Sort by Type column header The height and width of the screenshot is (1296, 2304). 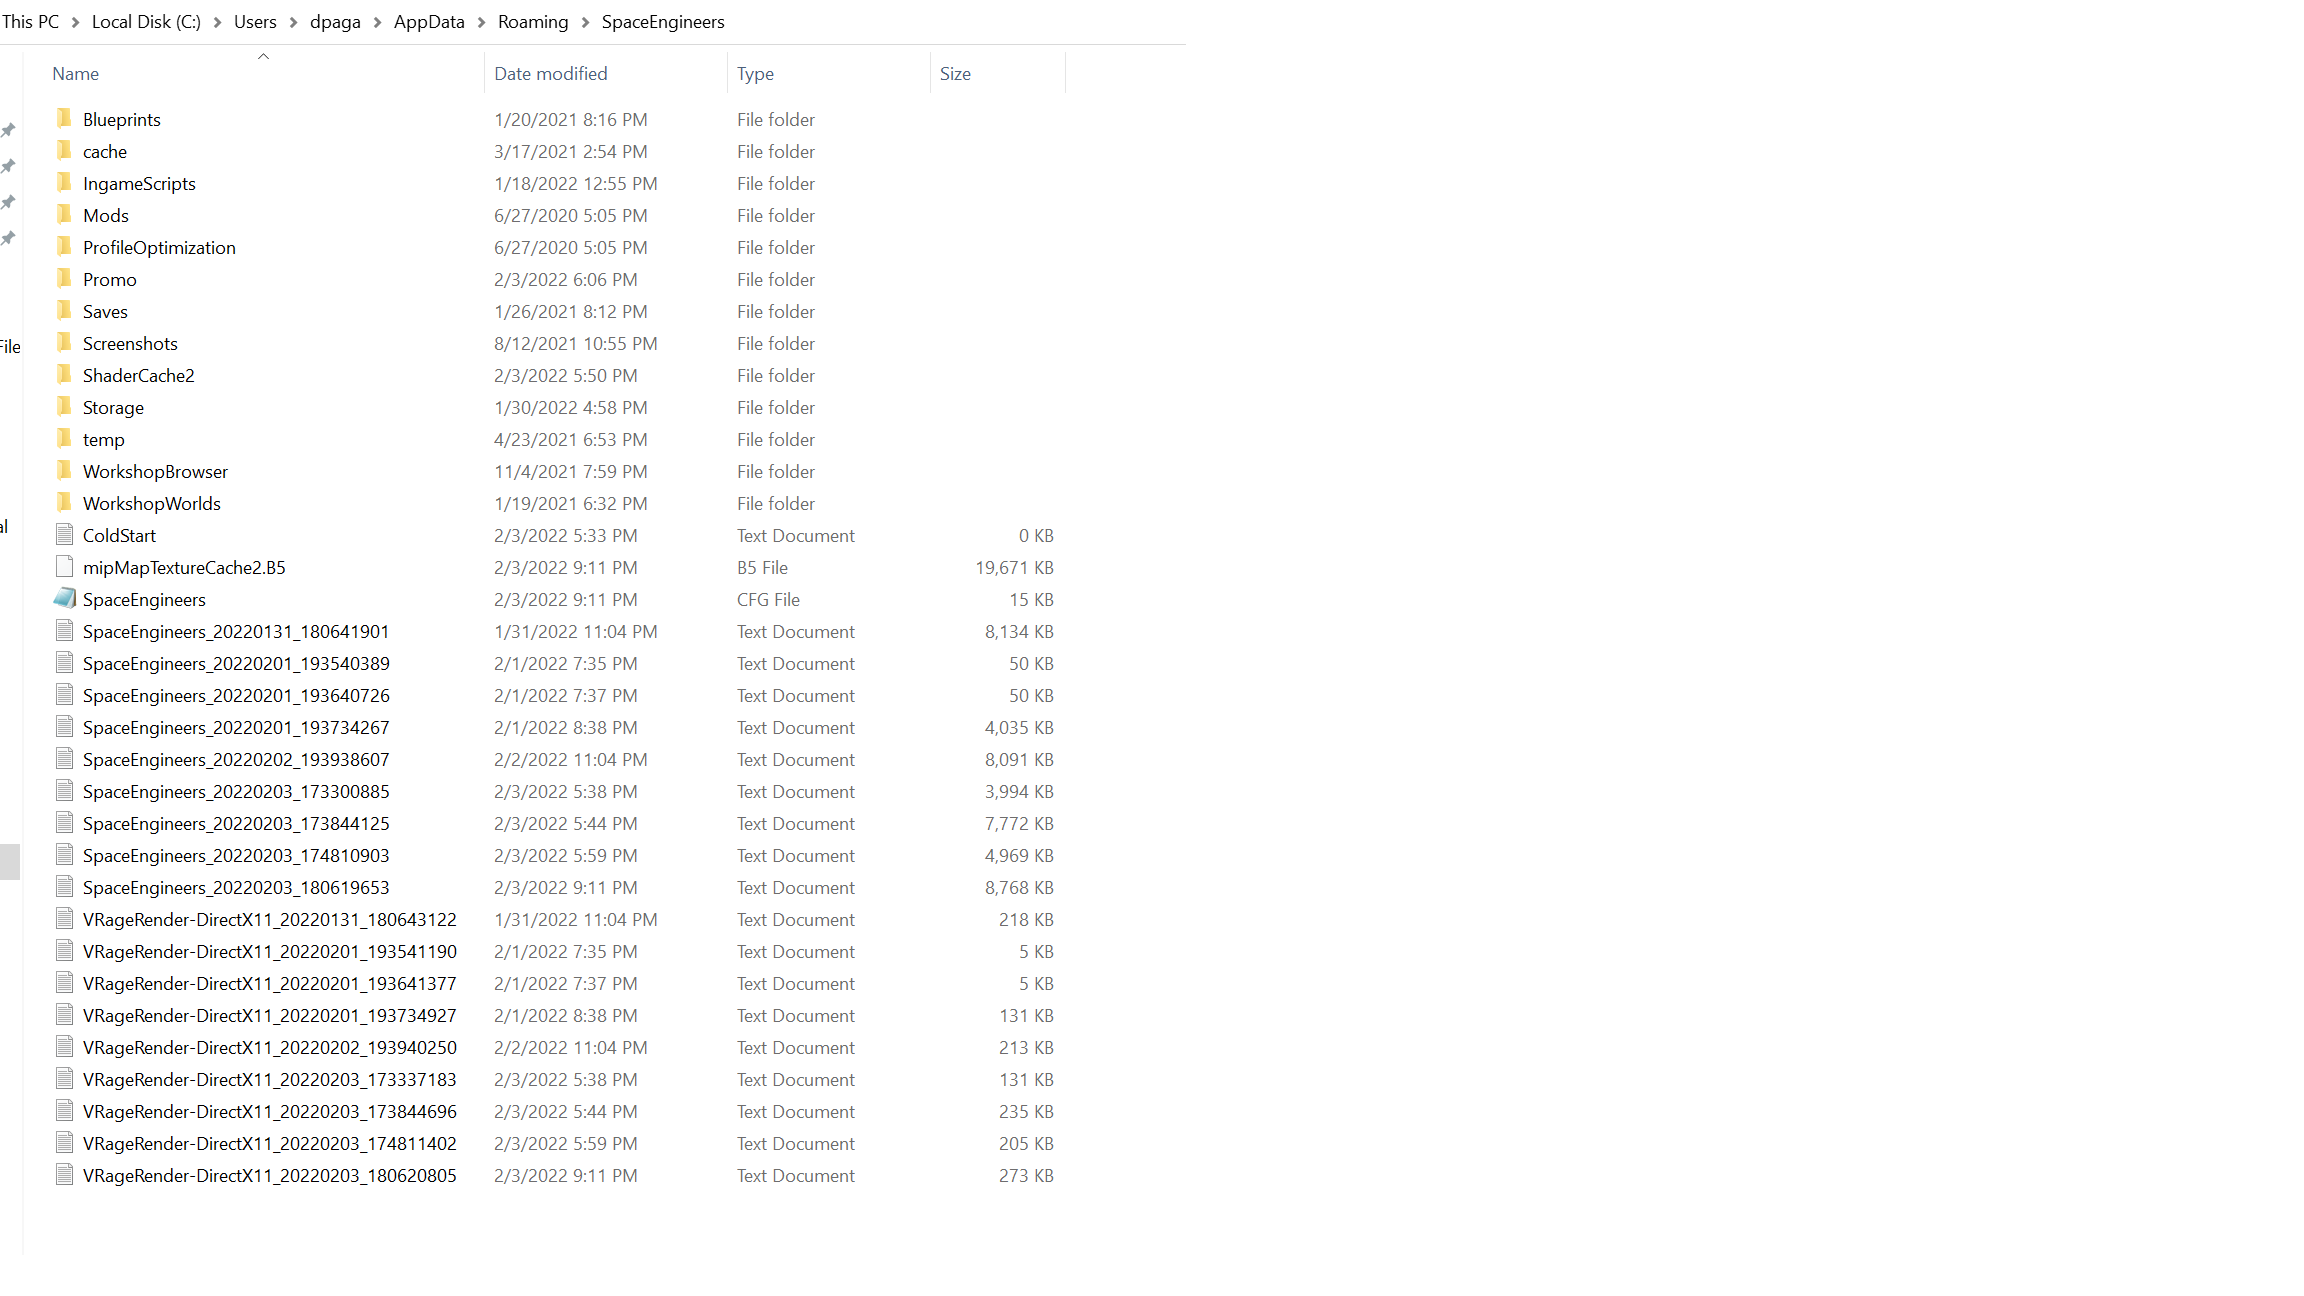click(755, 74)
